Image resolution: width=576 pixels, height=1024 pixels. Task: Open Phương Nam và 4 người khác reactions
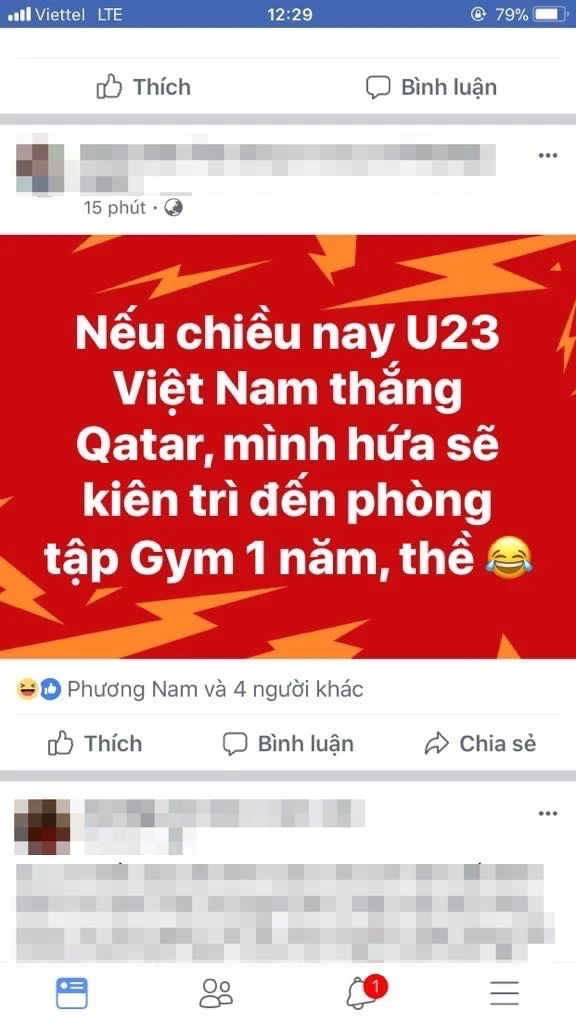point(216,689)
